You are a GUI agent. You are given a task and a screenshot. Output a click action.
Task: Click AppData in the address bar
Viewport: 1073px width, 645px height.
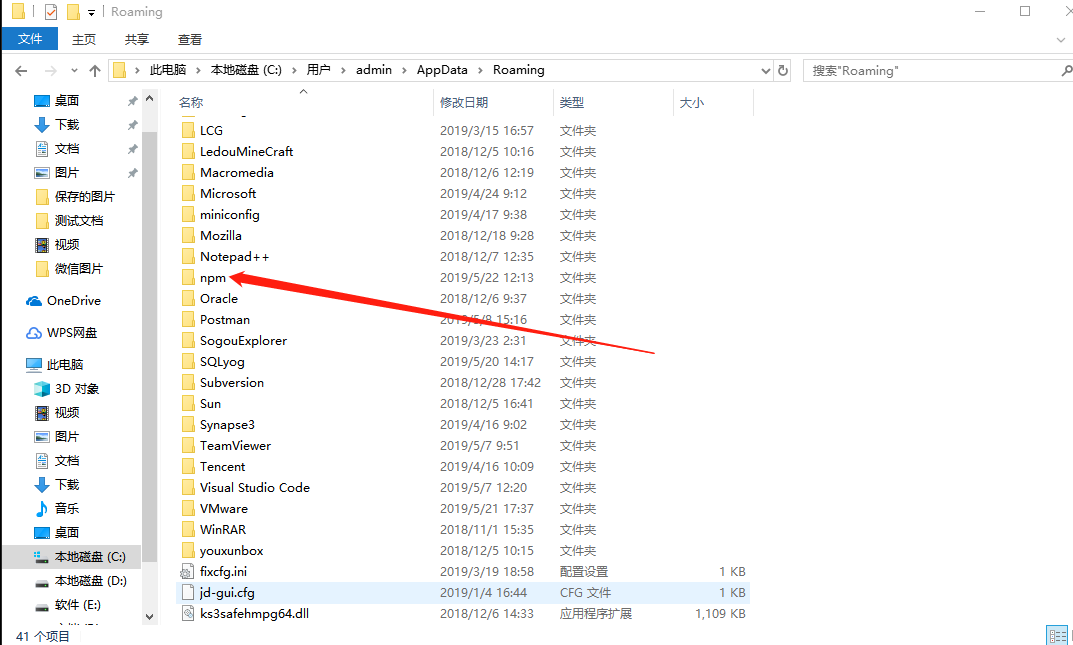pos(442,70)
